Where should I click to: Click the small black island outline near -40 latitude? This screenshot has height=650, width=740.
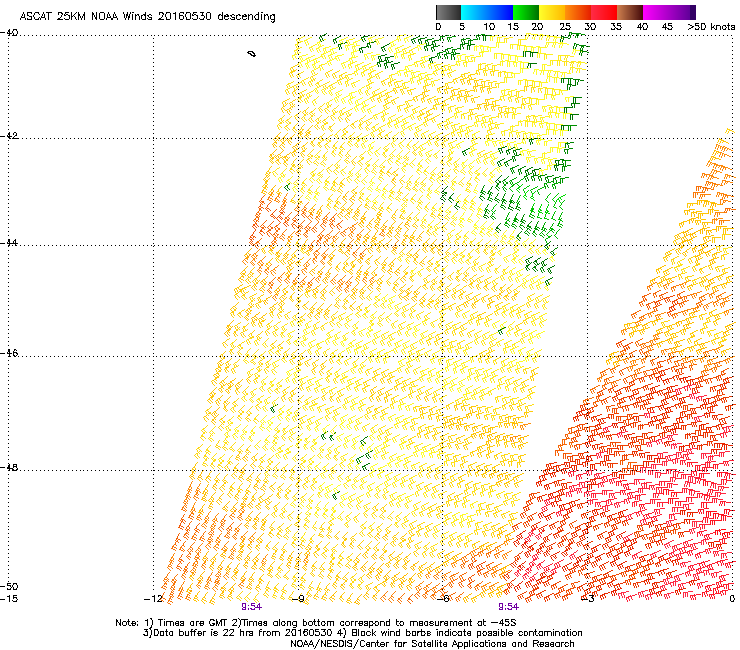[252, 54]
